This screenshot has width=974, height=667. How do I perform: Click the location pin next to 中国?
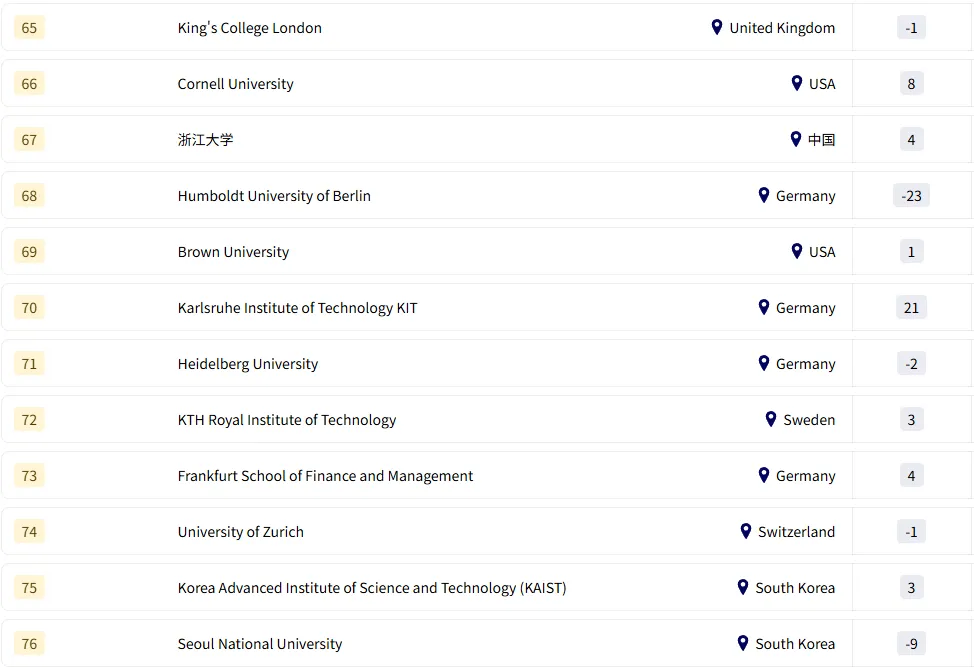(796, 139)
